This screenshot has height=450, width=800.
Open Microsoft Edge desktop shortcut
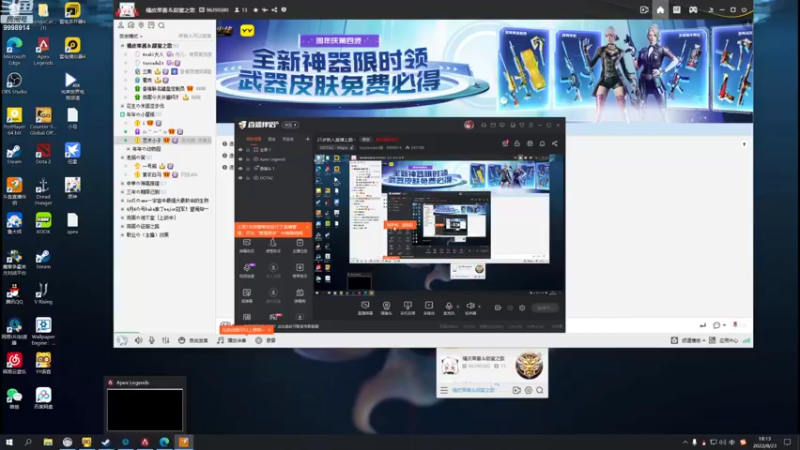(x=14, y=51)
